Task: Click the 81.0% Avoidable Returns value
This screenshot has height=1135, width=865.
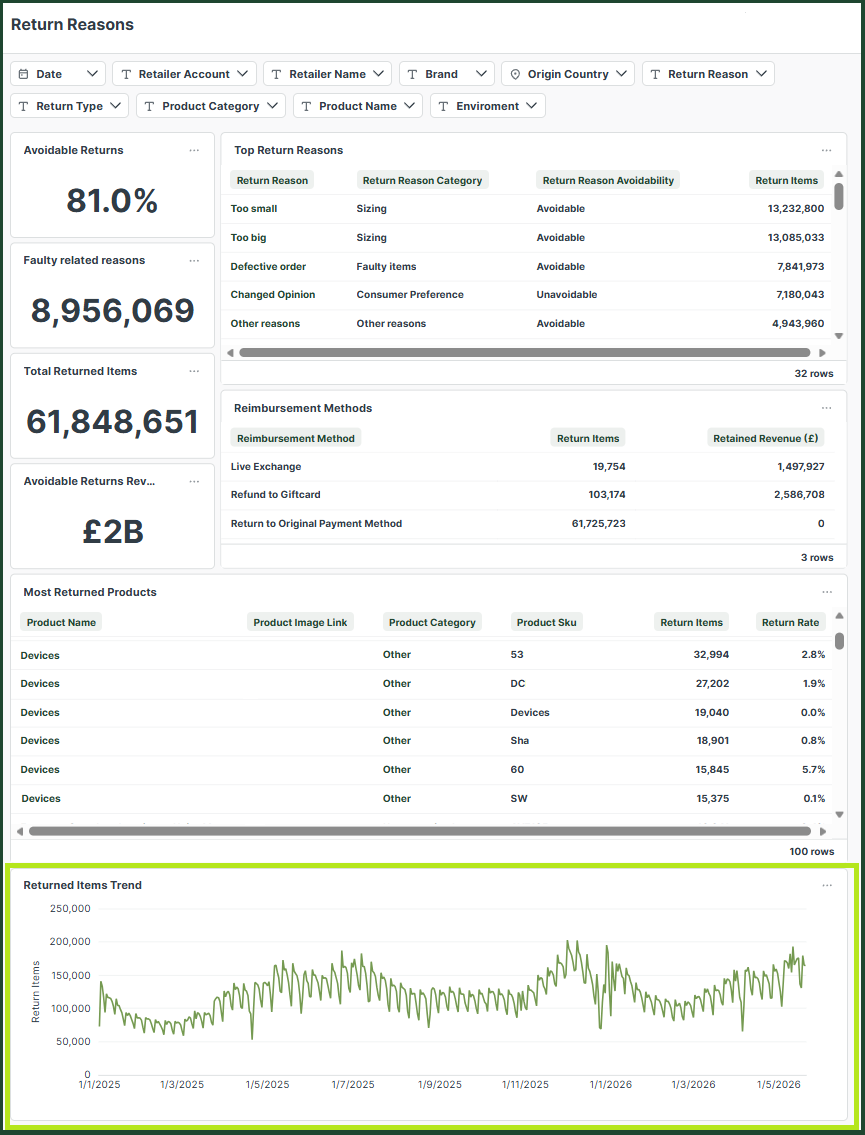Action: tap(112, 201)
